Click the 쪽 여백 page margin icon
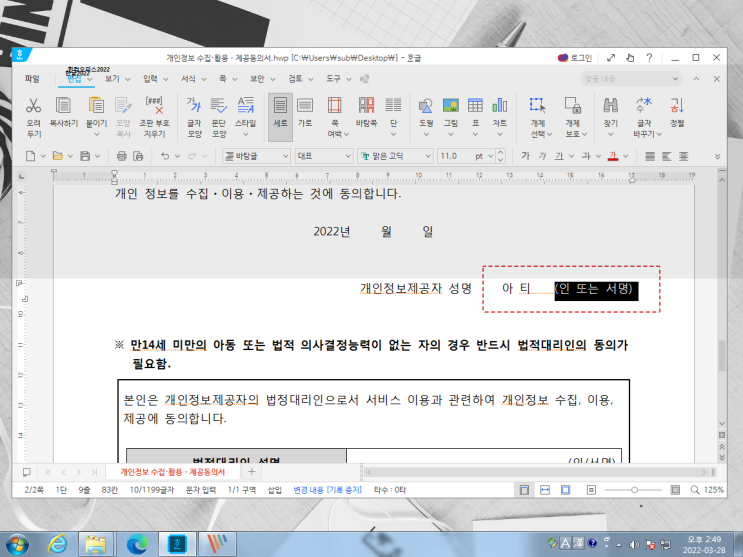 [x=335, y=106]
